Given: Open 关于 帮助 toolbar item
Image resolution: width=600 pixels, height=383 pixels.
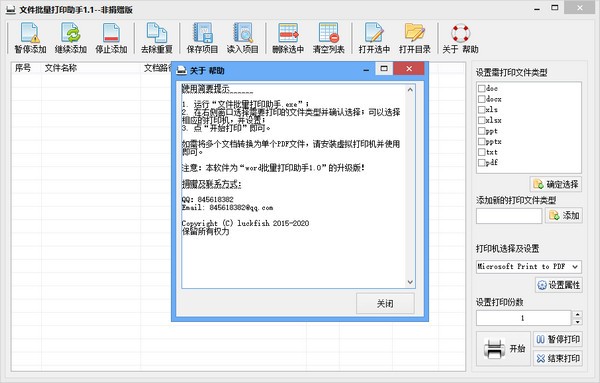Looking at the screenshot, I should pyautogui.click(x=460, y=38).
